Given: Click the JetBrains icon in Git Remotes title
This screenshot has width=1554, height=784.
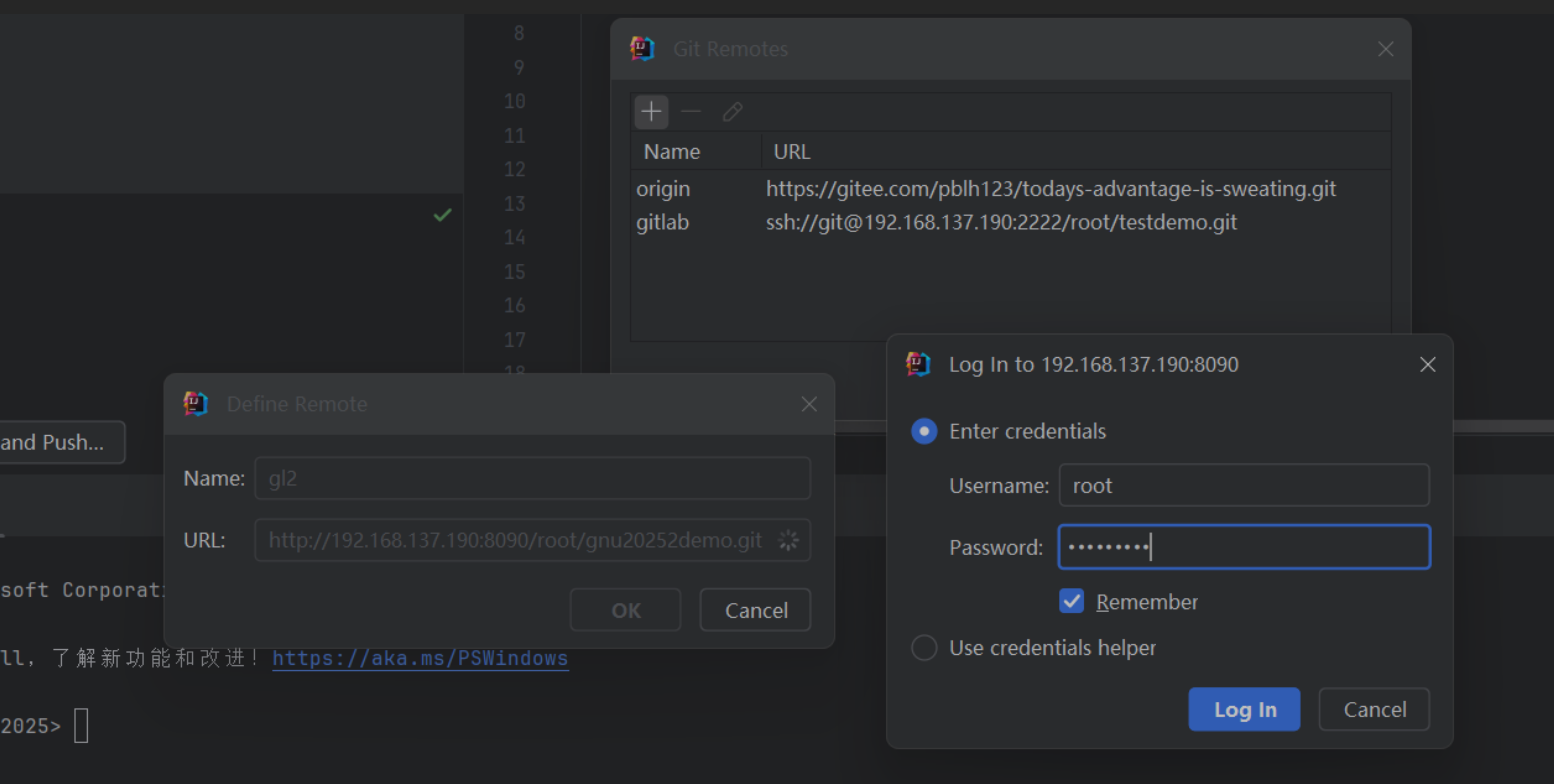Looking at the screenshot, I should (x=642, y=49).
